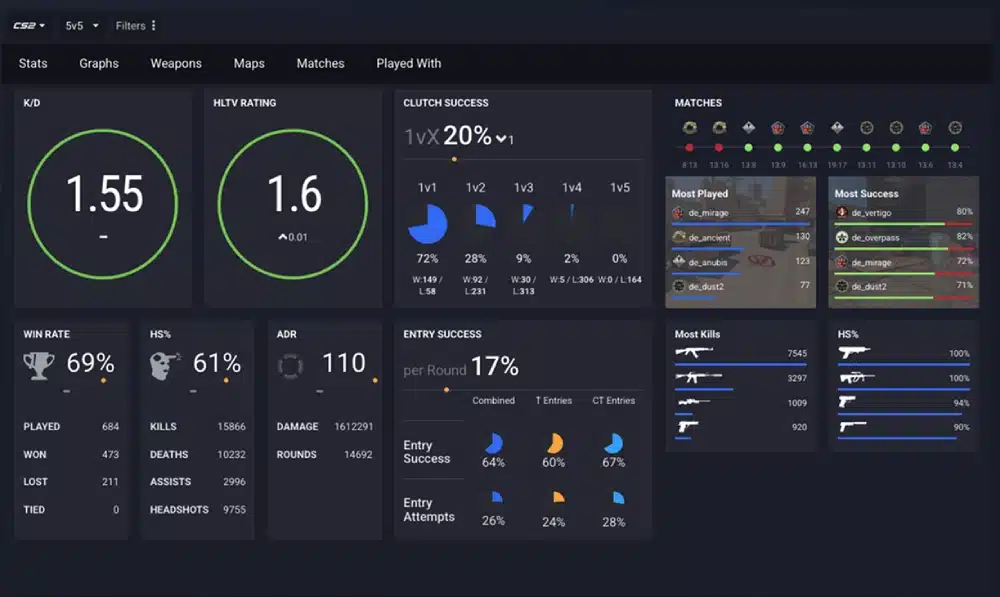The image size is (1000, 597).
Task: Open the Filters kebab menu
Action: pyautogui.click(x=153, y=26)
